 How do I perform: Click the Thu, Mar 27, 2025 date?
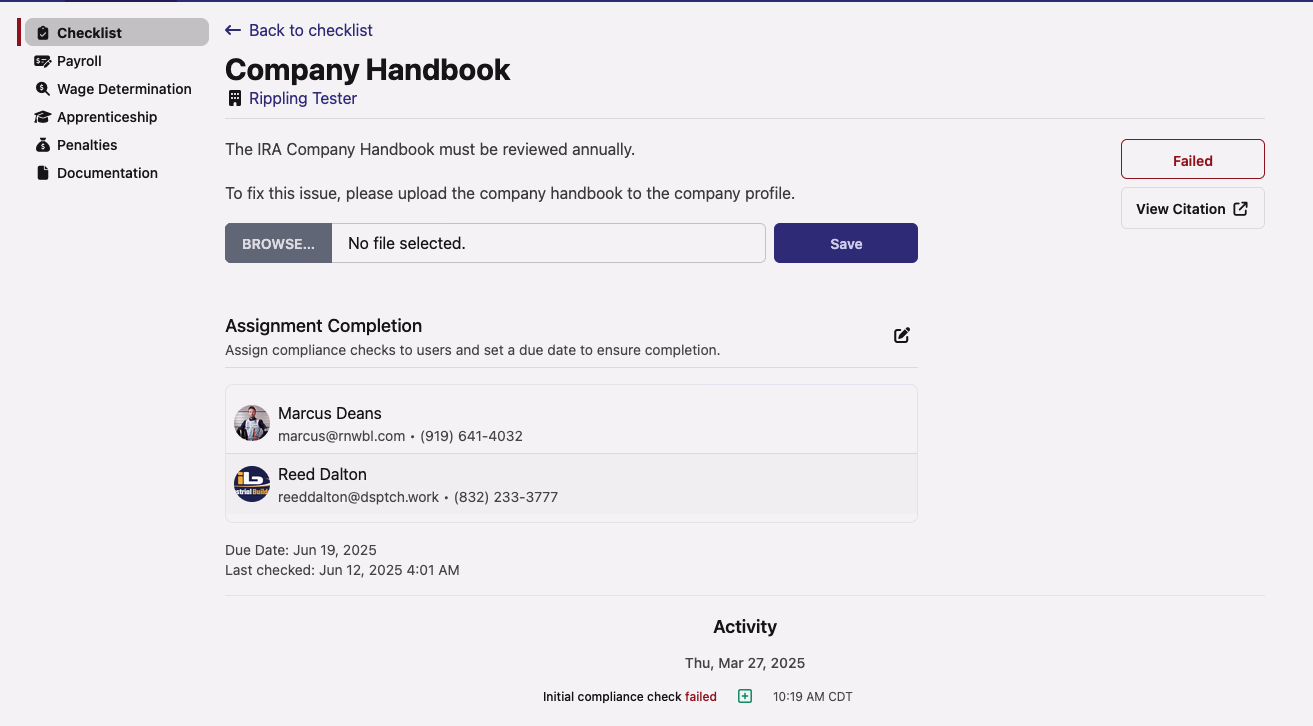pos(745,663)
